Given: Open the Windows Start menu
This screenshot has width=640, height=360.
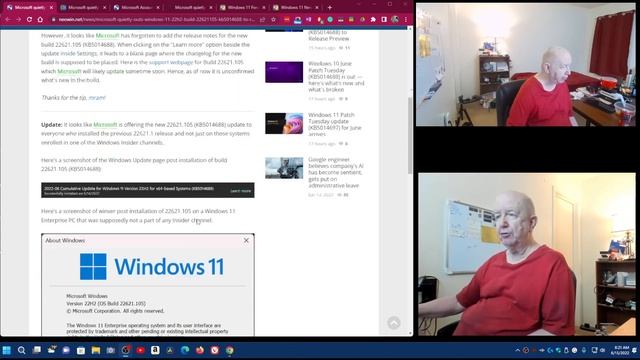Looking at the screenshot, I should 7,350.
